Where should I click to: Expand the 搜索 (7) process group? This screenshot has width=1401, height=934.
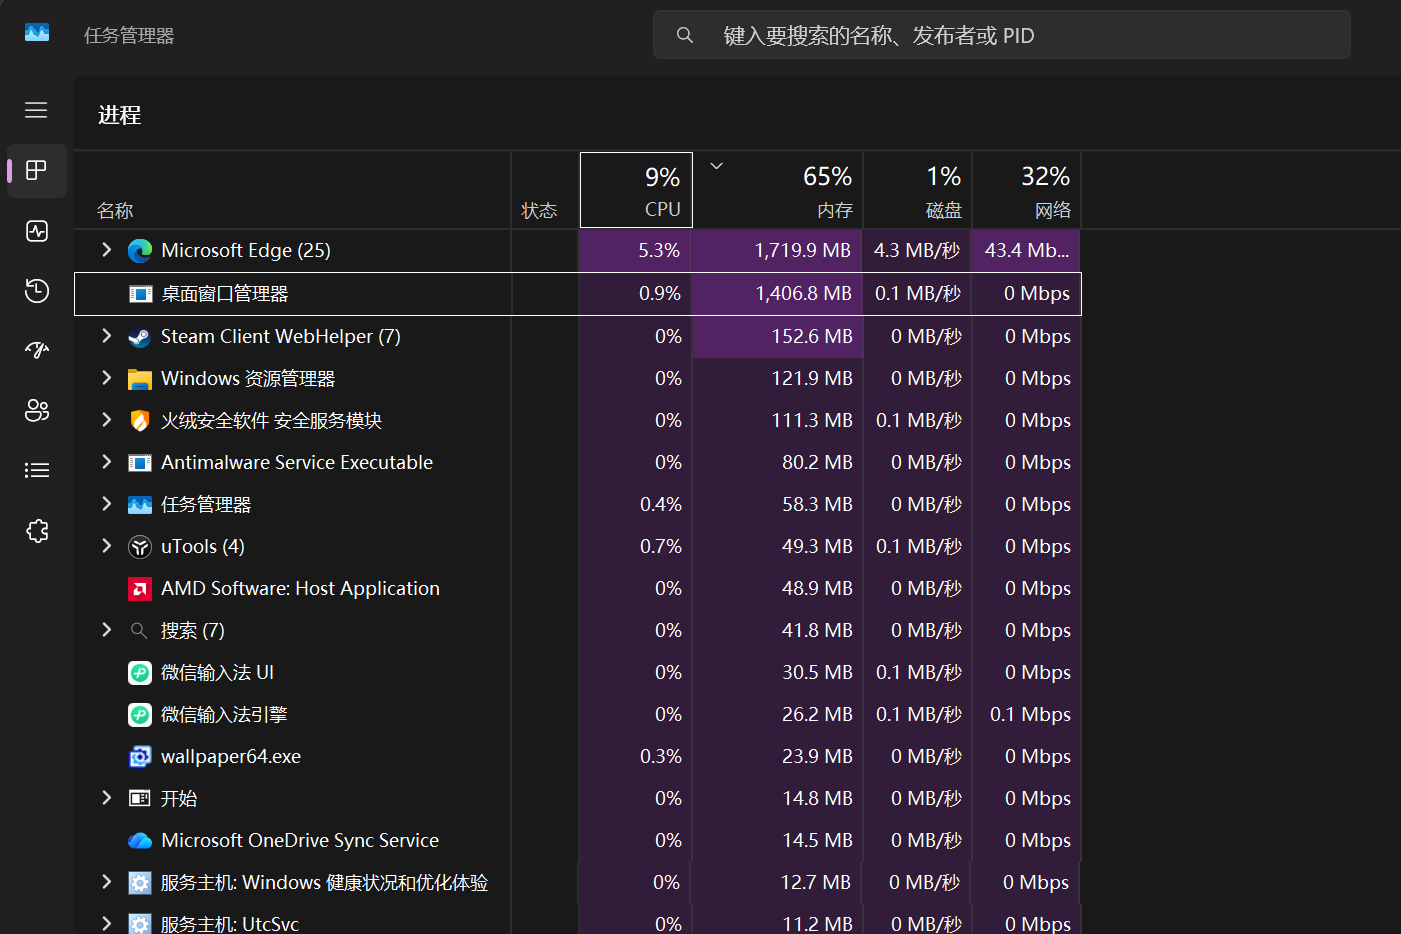pyautogui.click(x=107, y=630)
